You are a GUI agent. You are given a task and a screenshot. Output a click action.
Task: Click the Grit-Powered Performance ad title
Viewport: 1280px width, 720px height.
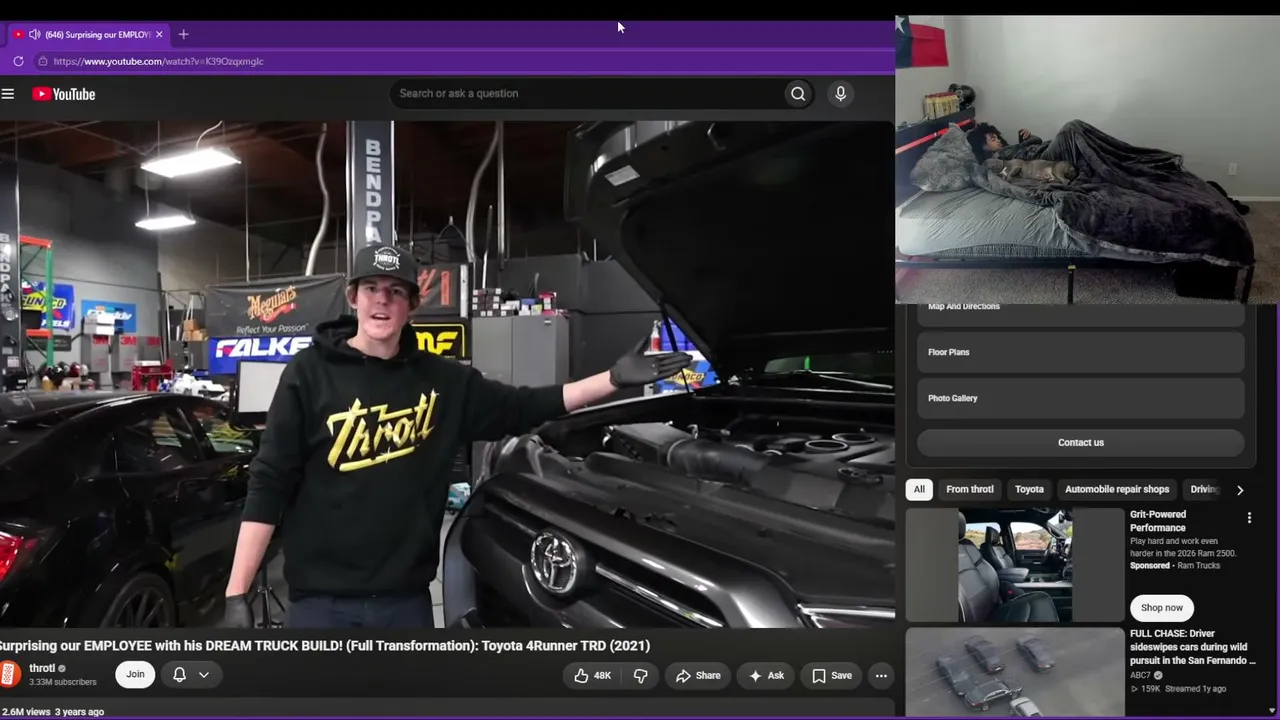(x=1158, y=521)
